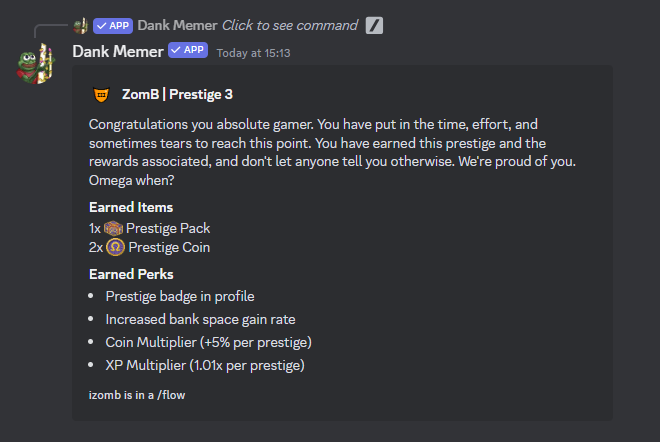Click the "izomb is in a /flow" footer text
The image size is (660, 442).
(137, 395)
